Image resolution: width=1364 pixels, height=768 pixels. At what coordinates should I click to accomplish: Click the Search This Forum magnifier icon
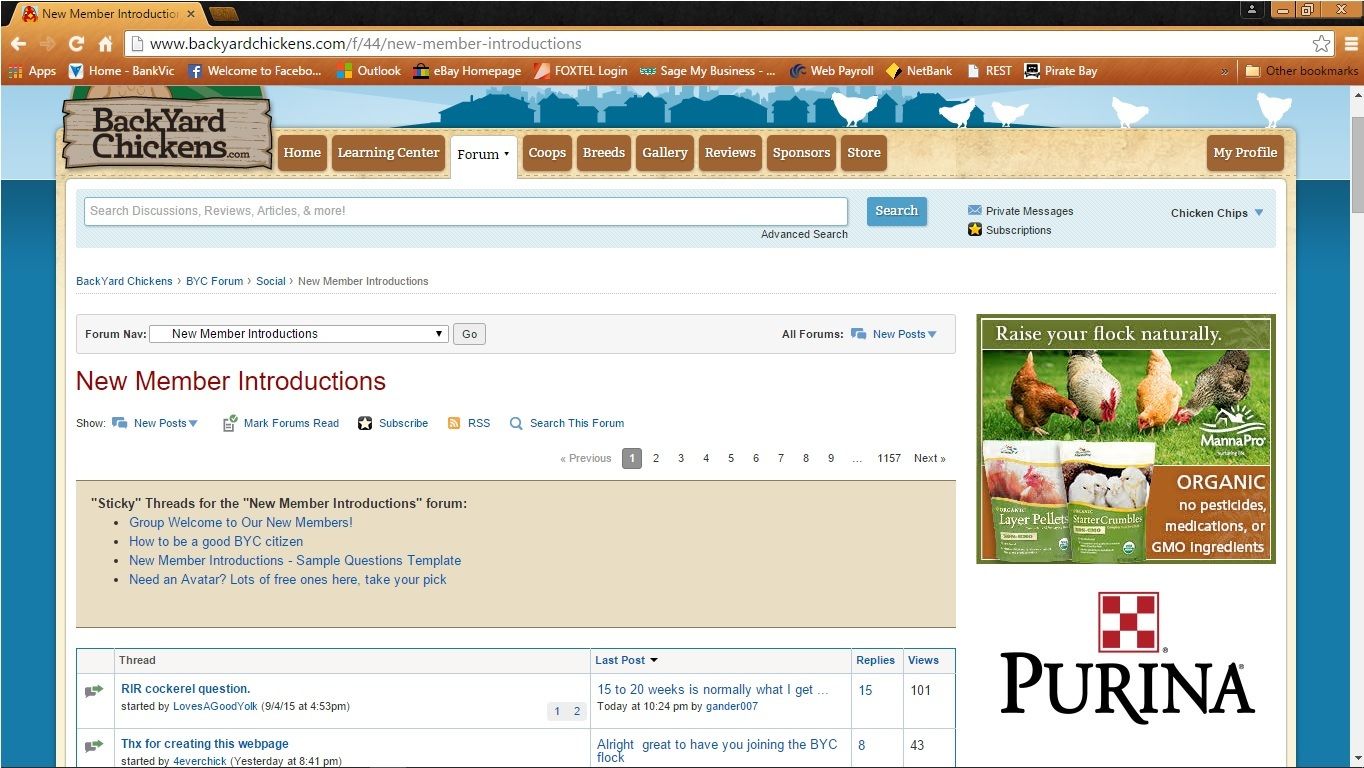516,423
